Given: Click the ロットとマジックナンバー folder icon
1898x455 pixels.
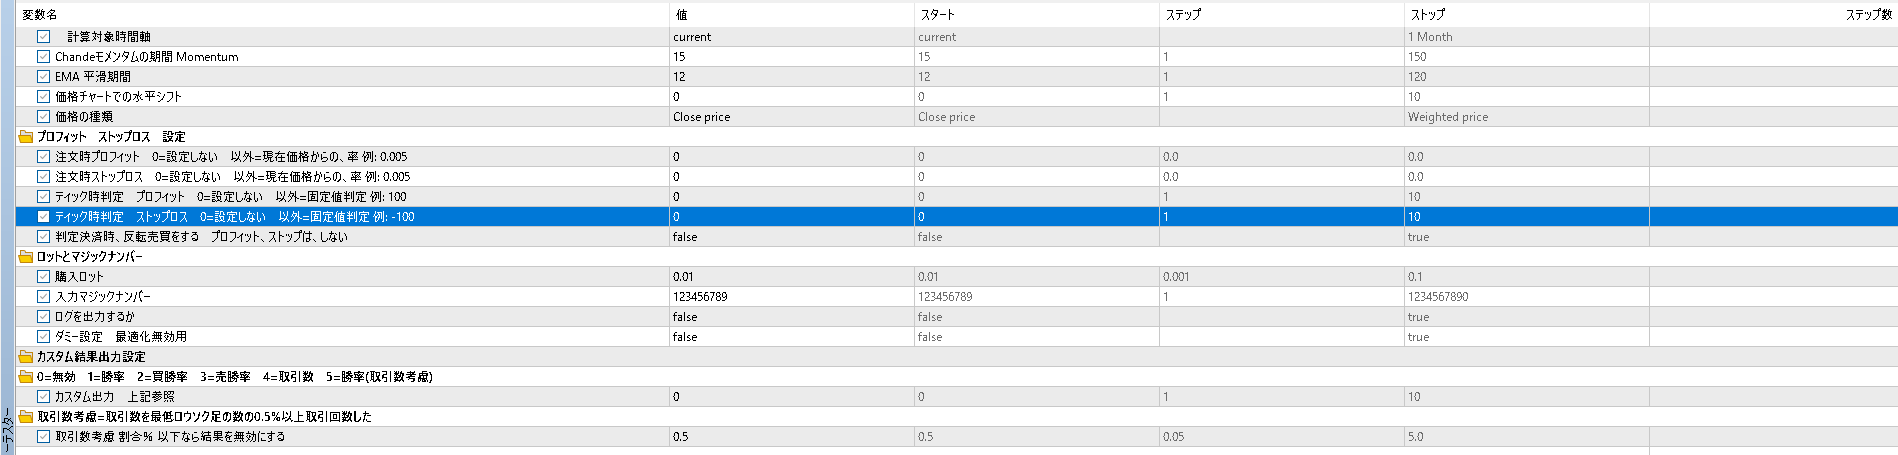Looking at the screenshot, I should (x=26, y=257).
